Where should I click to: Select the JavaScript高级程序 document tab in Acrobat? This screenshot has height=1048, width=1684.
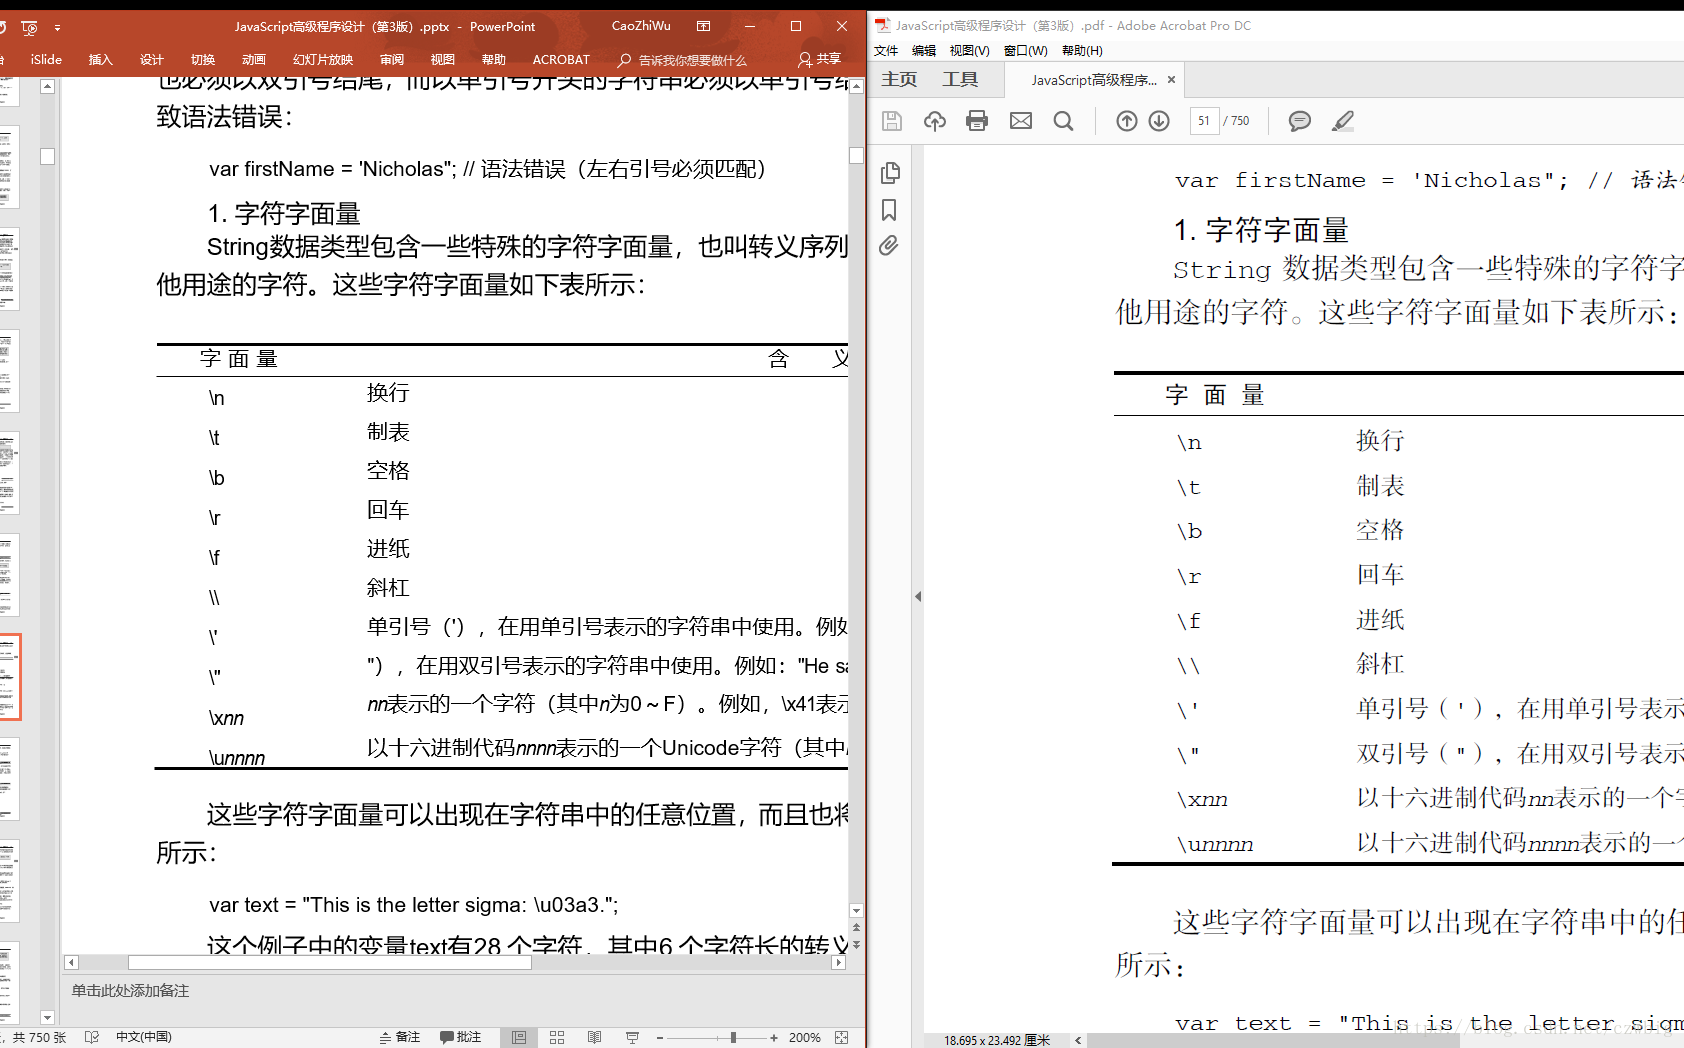(x=1094, y=80)
